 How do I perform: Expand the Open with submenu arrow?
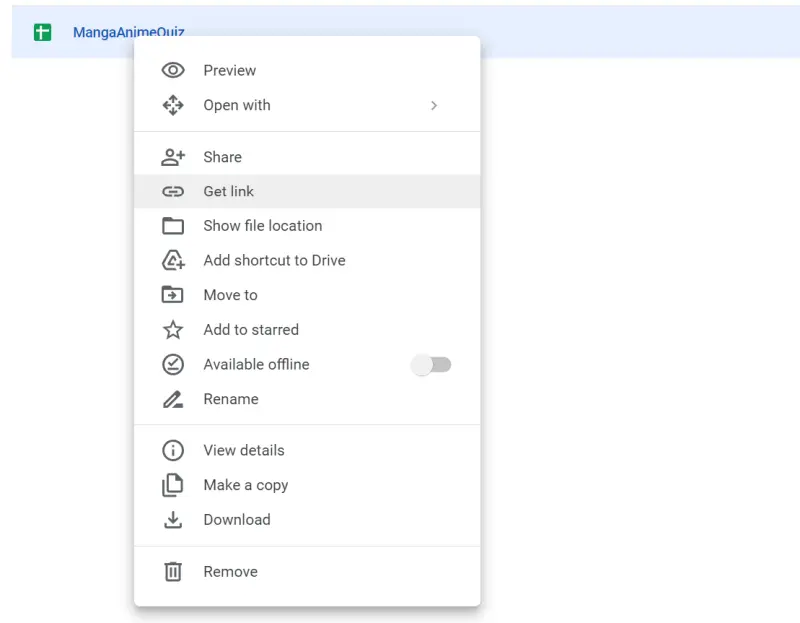(434, 106)
